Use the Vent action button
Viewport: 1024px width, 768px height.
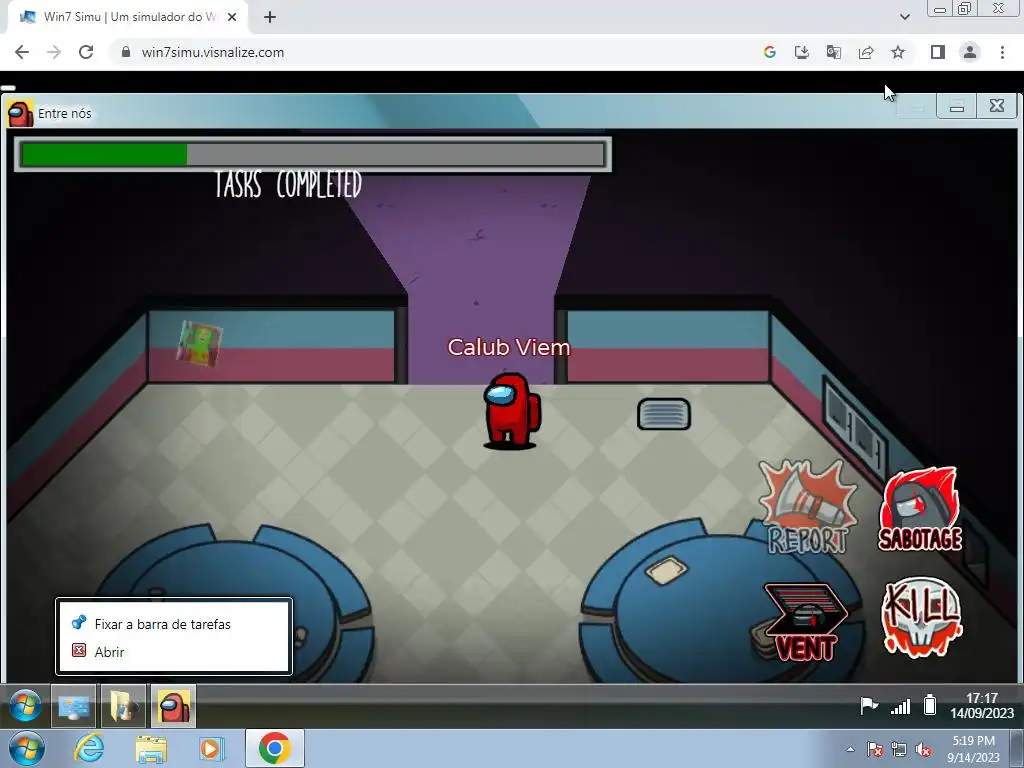[x=806, y=622]
